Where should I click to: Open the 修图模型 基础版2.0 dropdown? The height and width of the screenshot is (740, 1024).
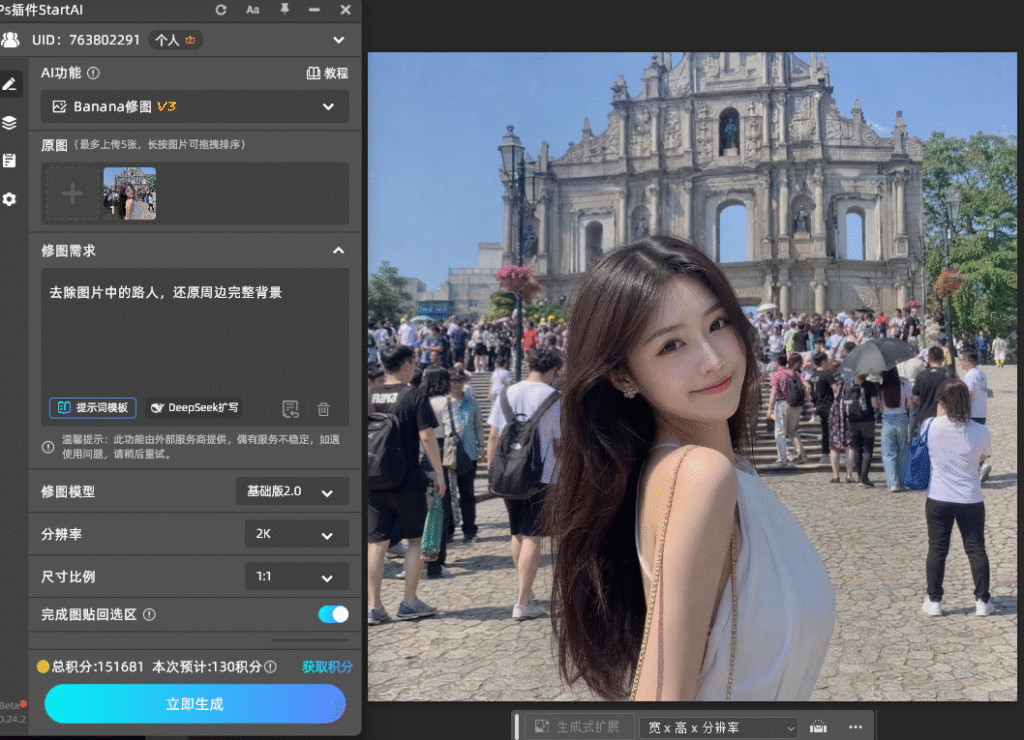pyautogui.click(x=292, y=491)
